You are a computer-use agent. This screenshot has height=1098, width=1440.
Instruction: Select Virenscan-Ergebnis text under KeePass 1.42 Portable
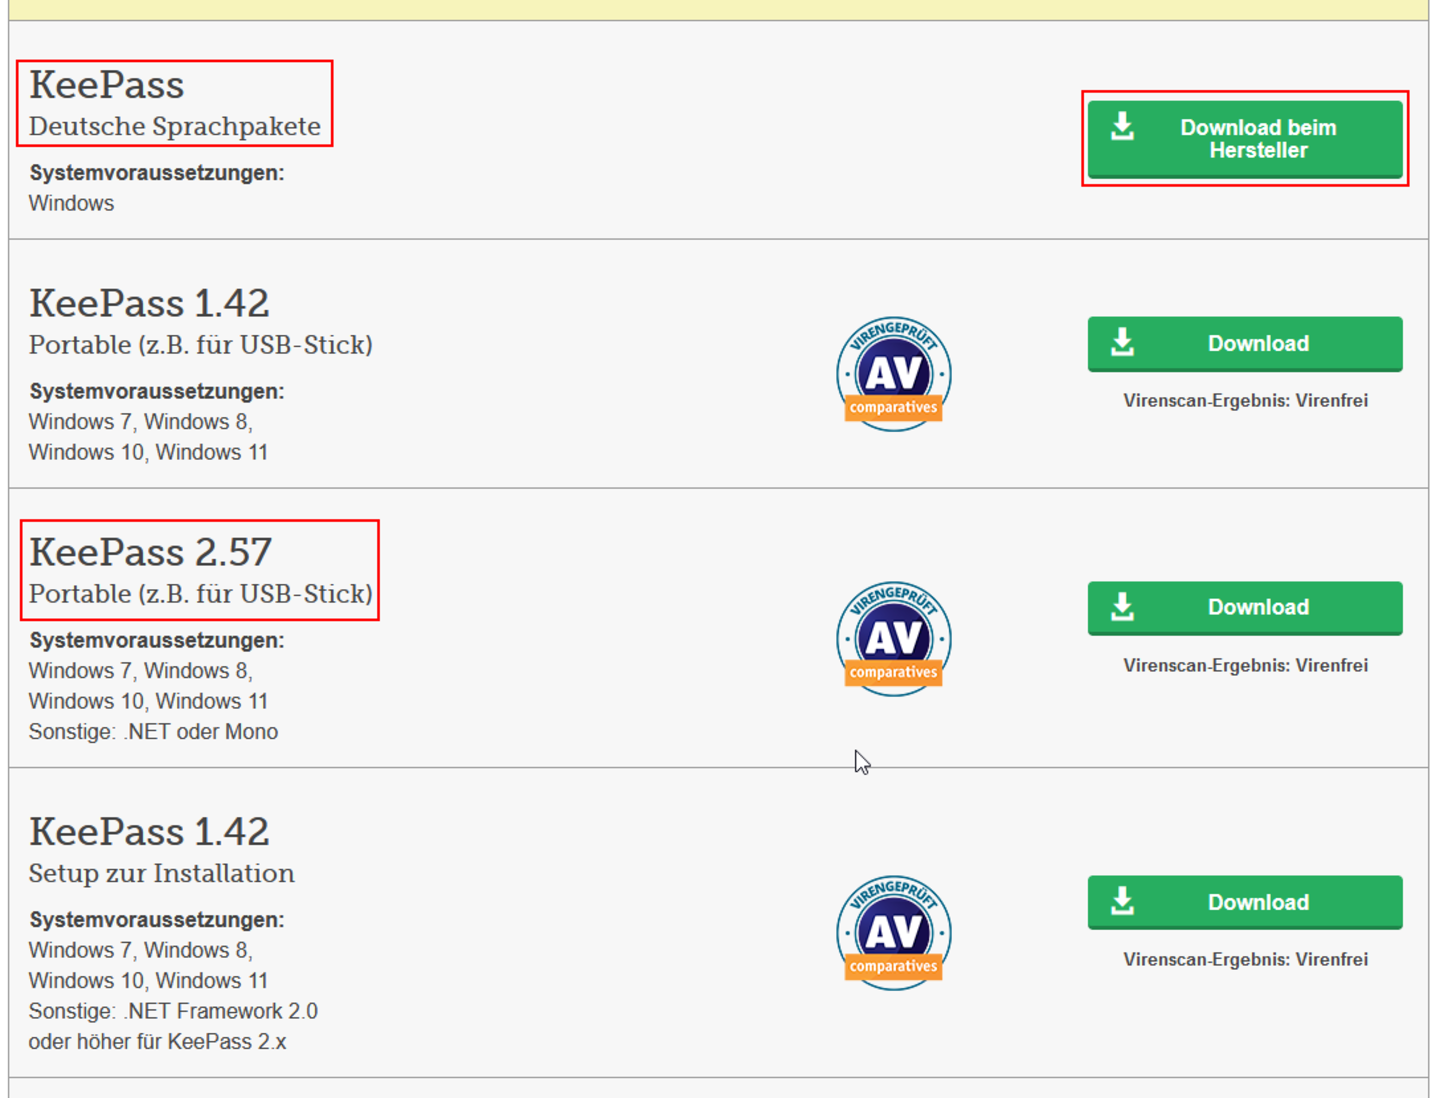1245,401
